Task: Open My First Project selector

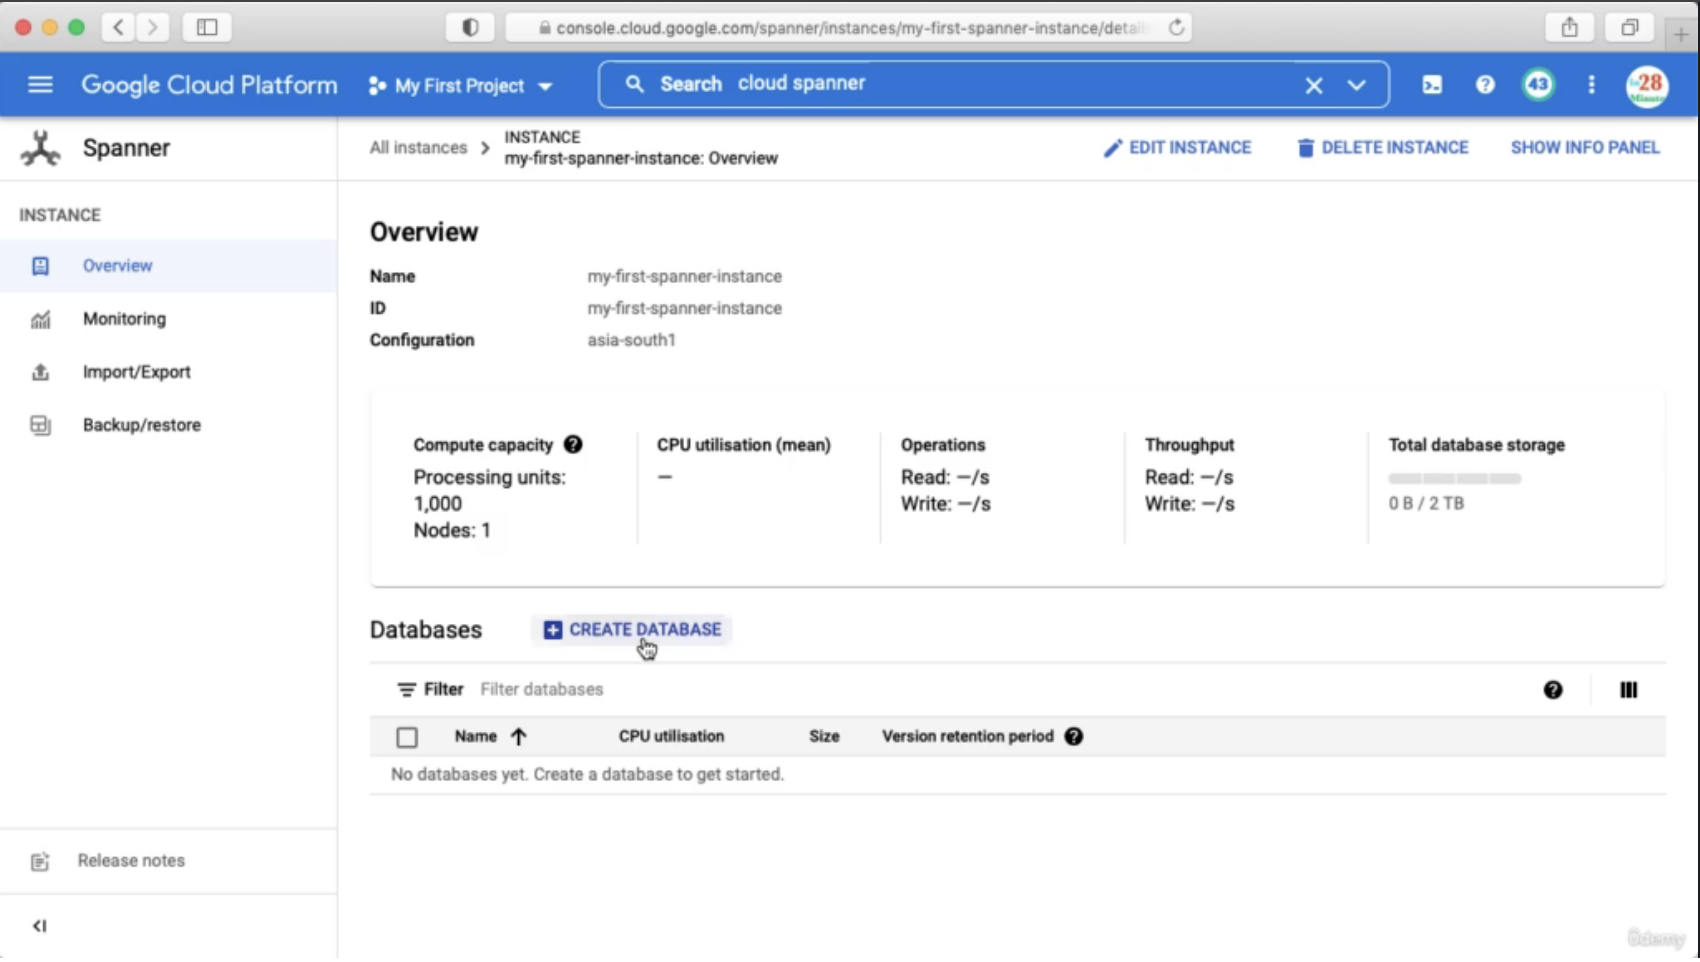Action: pyautogui.click(x=460, y=86)
